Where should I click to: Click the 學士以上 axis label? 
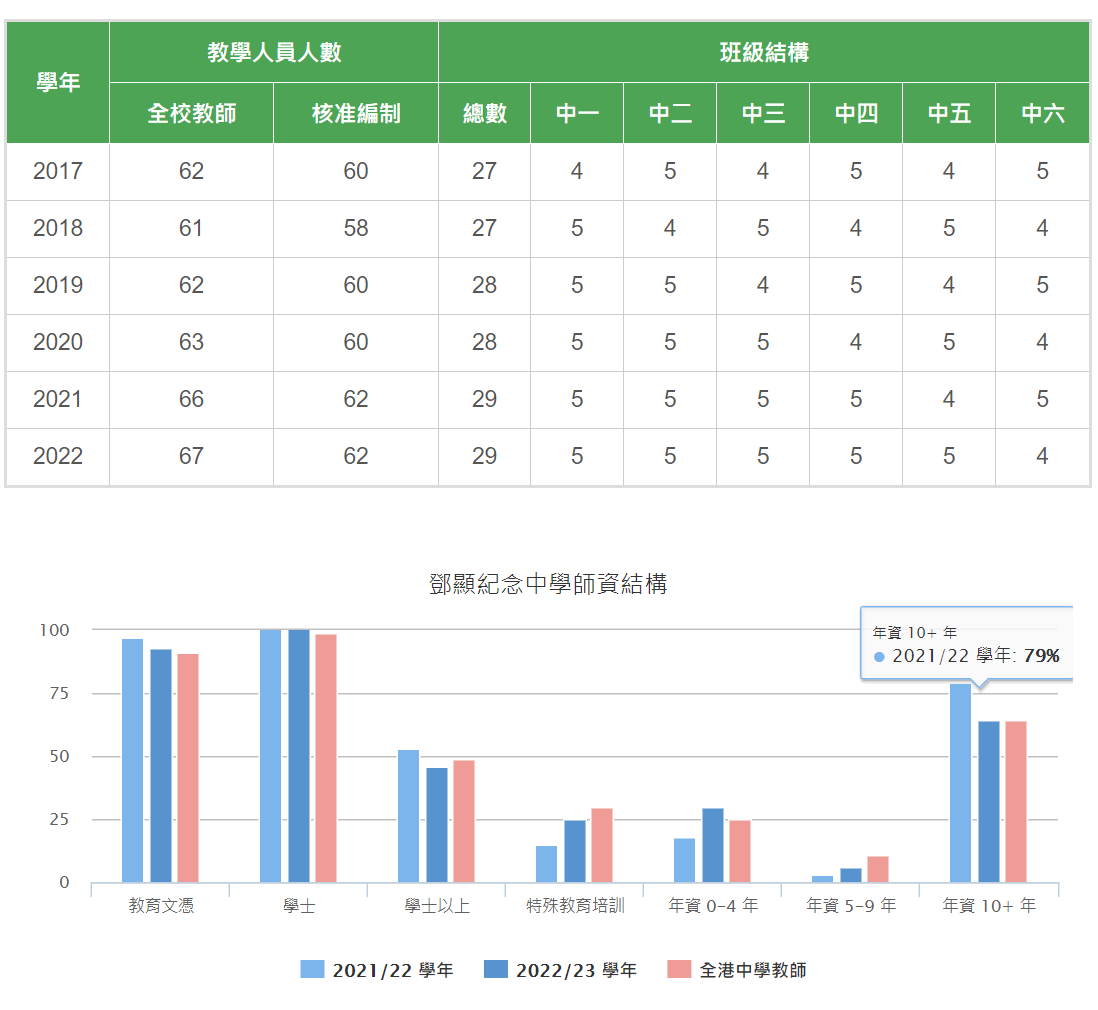click(437, 906)
